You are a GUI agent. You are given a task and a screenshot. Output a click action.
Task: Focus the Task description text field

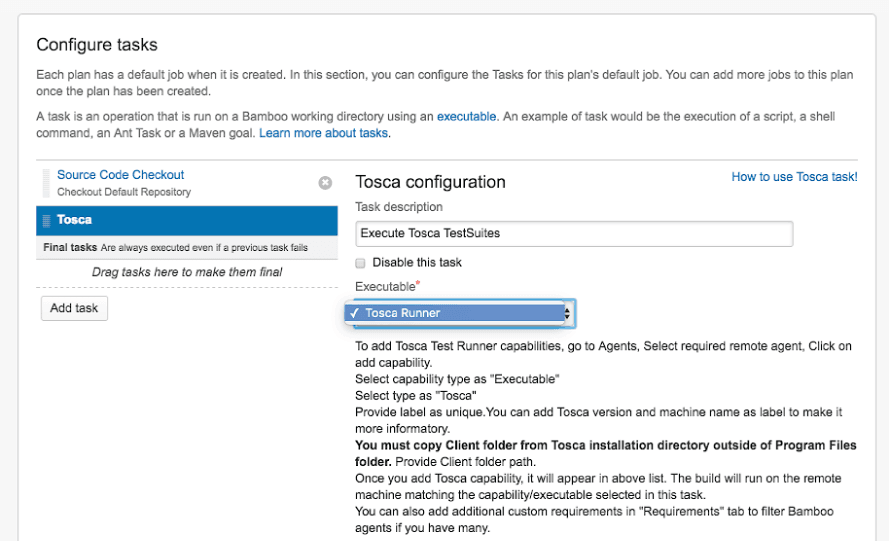point(574,233)
